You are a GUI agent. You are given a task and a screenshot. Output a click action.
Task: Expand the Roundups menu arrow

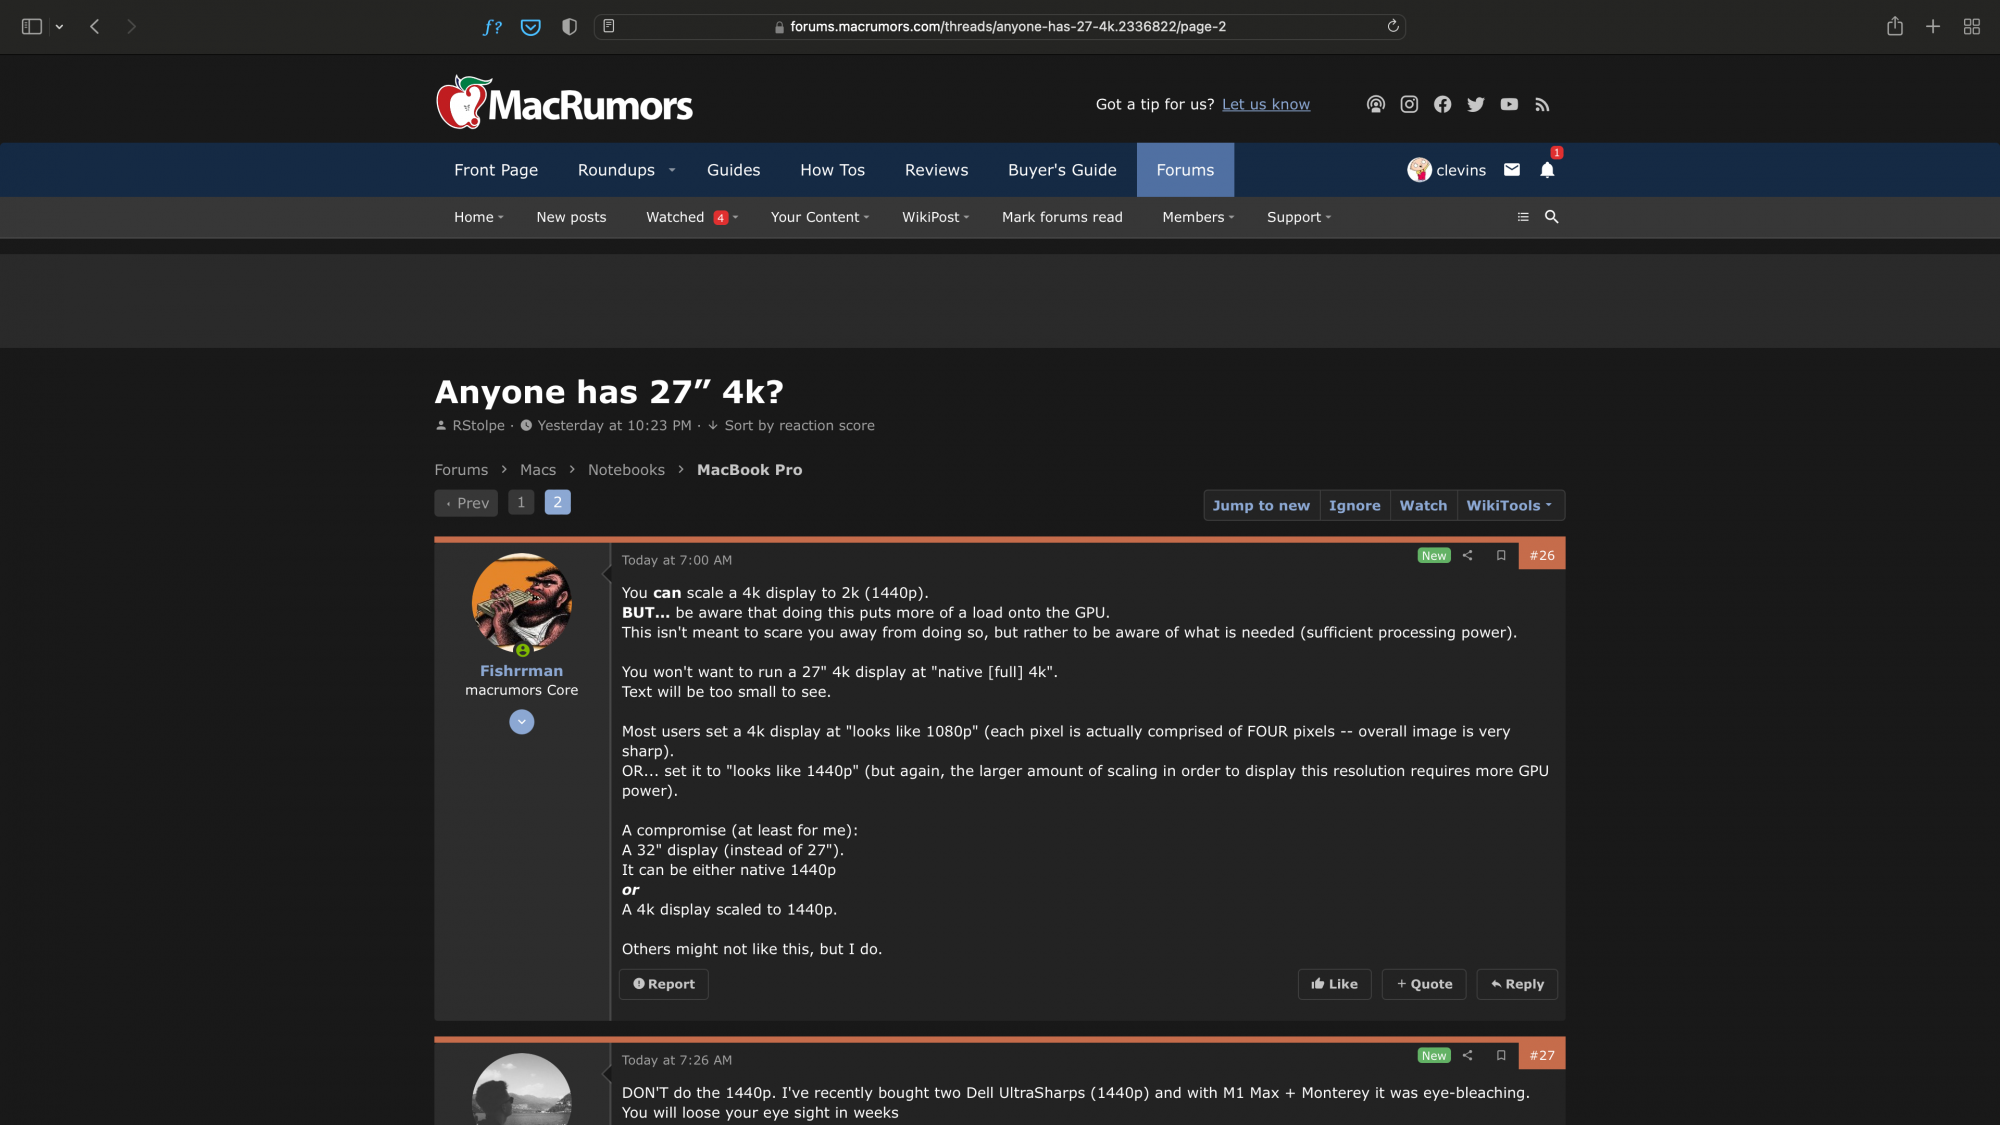672,170
